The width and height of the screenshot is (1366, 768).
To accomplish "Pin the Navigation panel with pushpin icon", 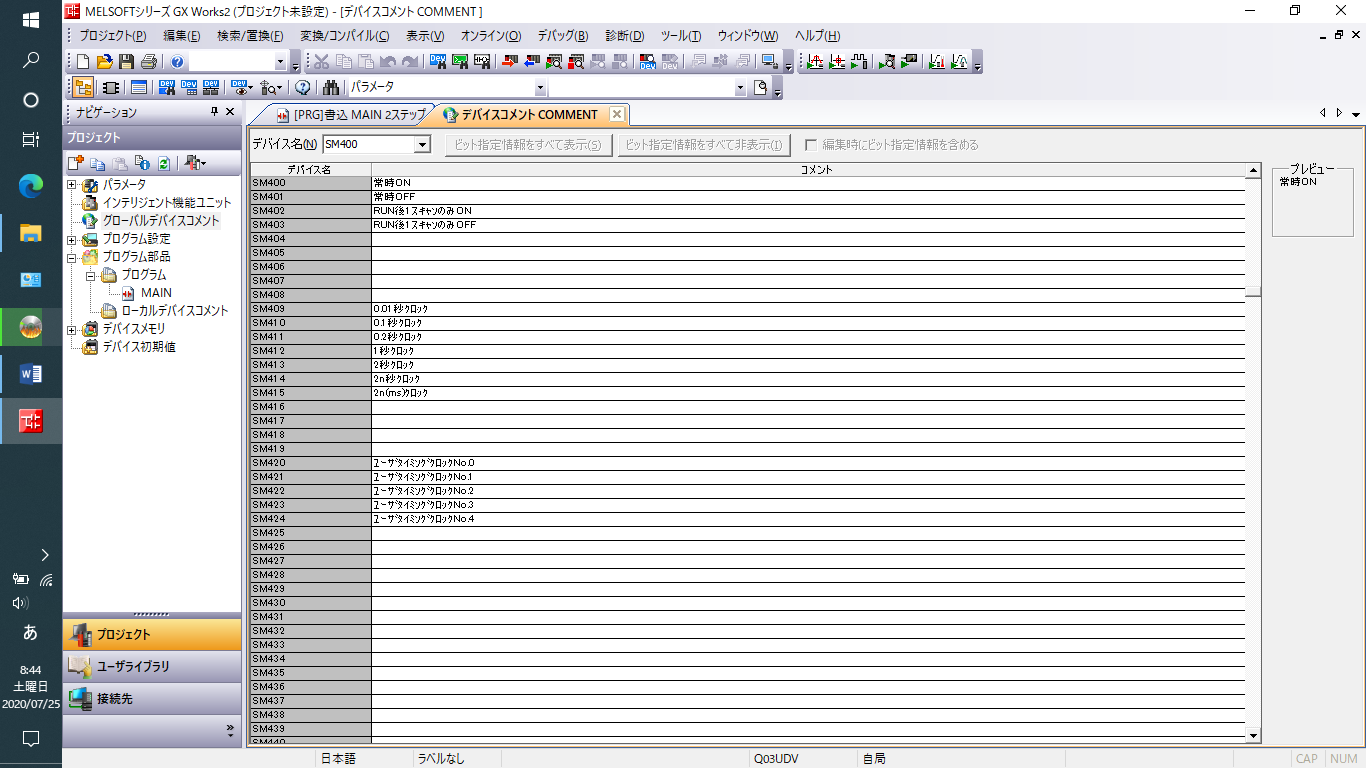I will 214,112.
